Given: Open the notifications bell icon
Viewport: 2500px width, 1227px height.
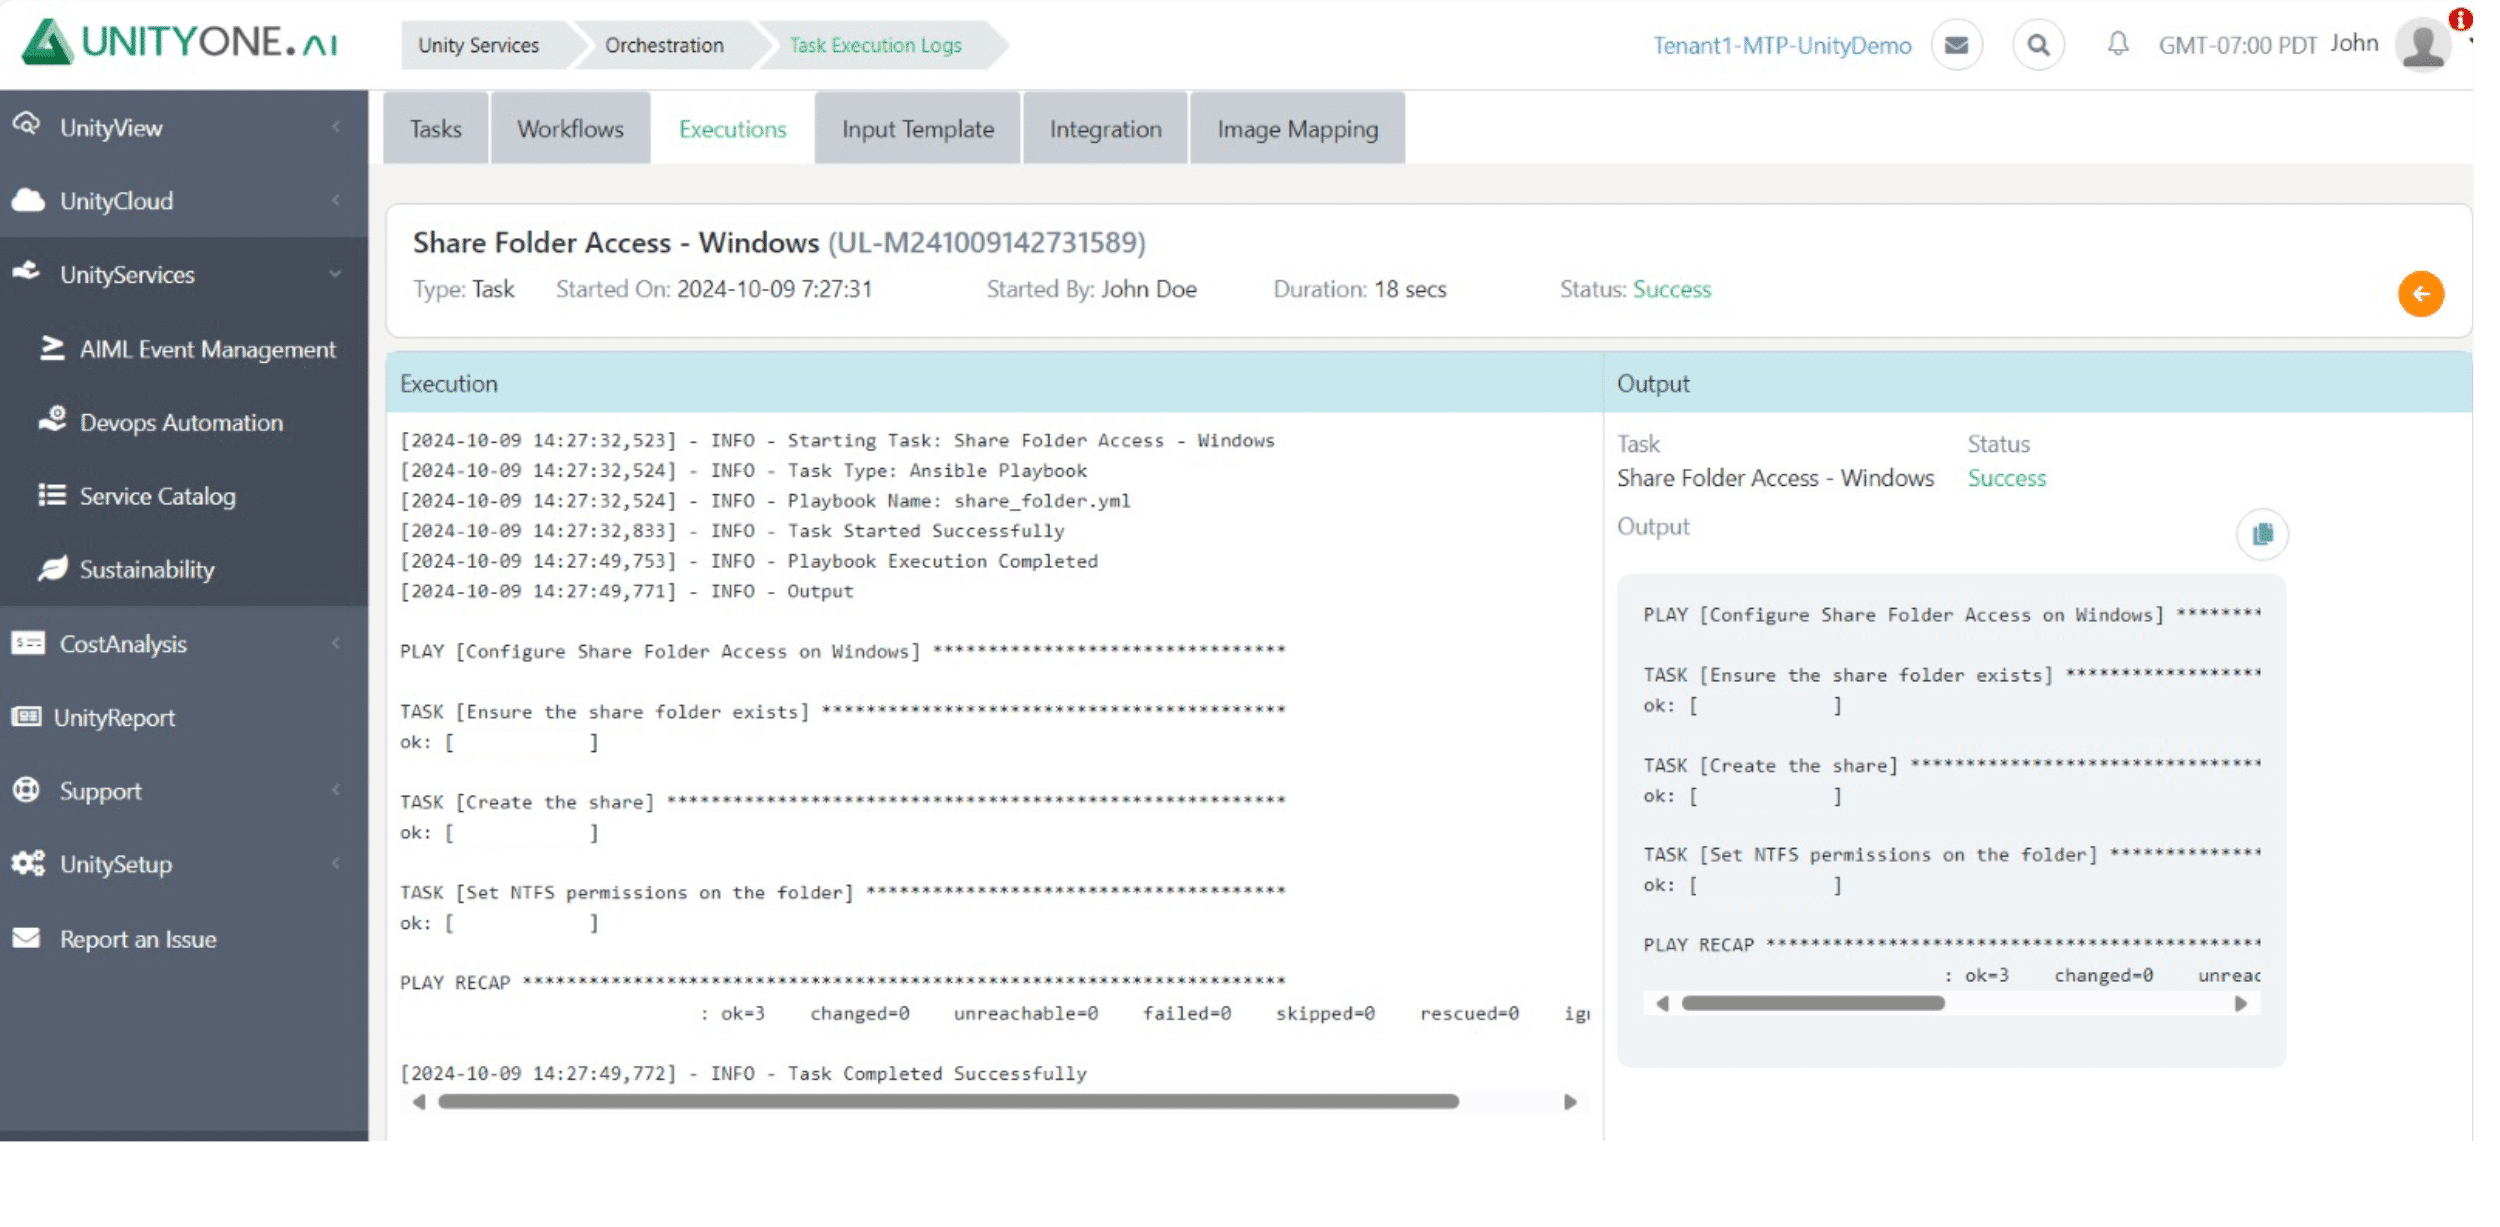Looking at the screenshot, I should pos(2117,44).
